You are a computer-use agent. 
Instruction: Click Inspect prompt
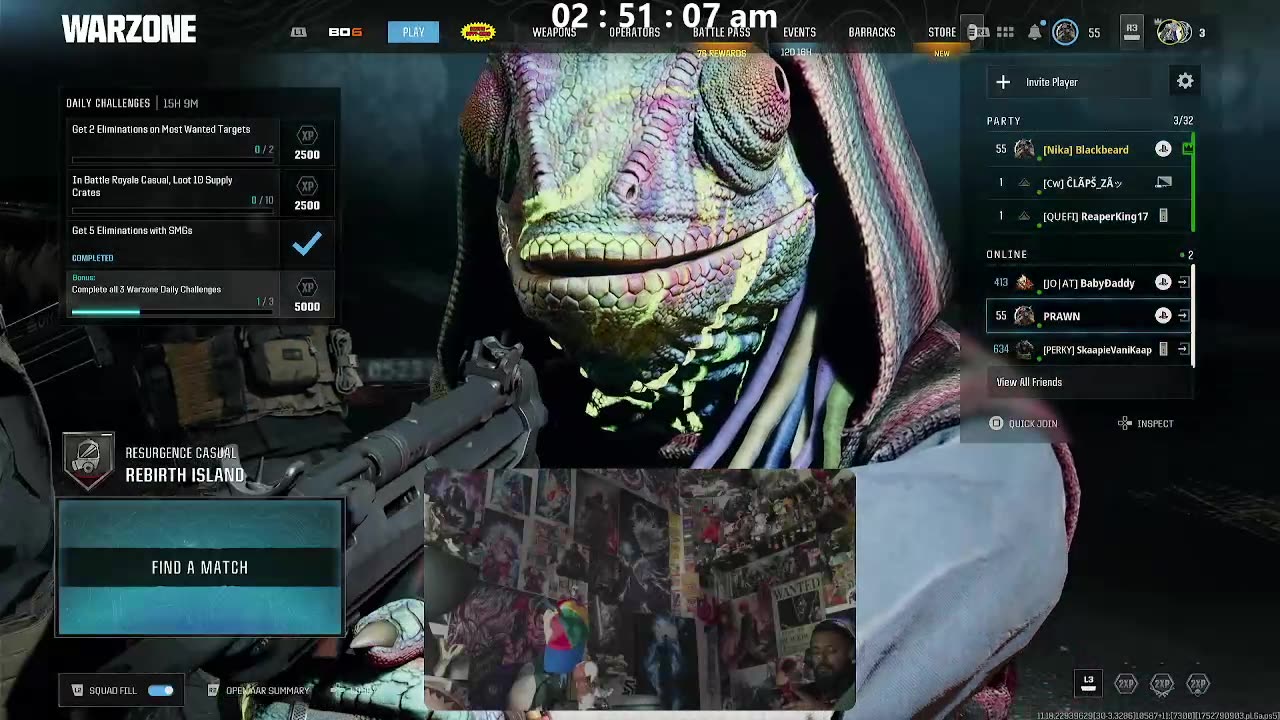1146,424
